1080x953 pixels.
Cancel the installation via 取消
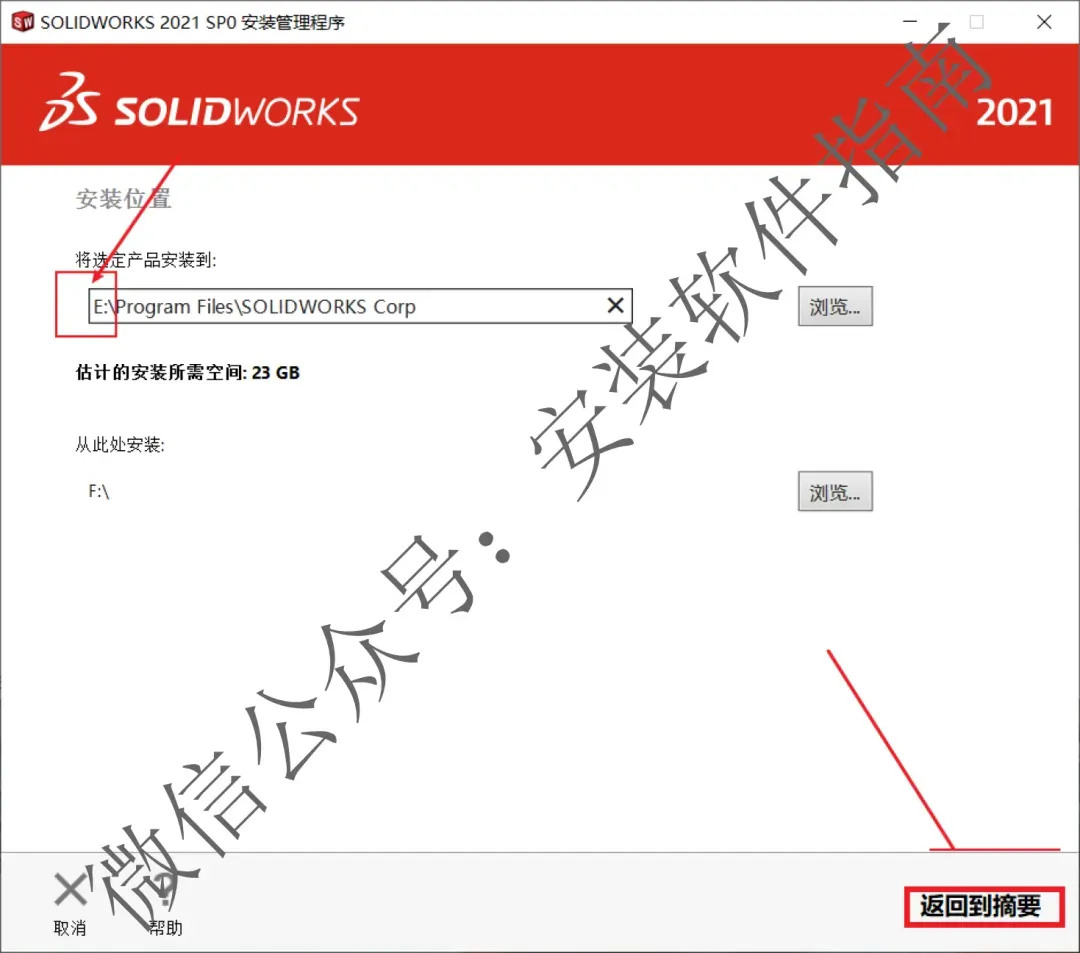[x=70, y=905]
